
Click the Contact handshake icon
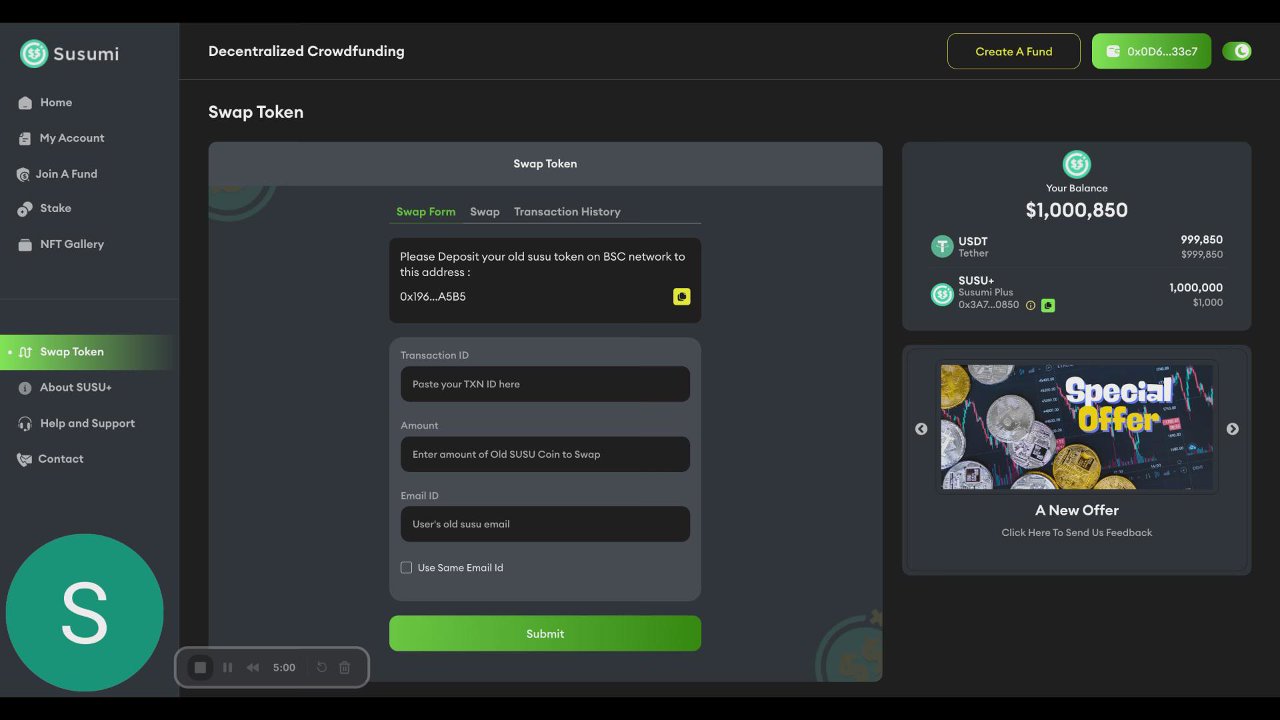(24, 460)
